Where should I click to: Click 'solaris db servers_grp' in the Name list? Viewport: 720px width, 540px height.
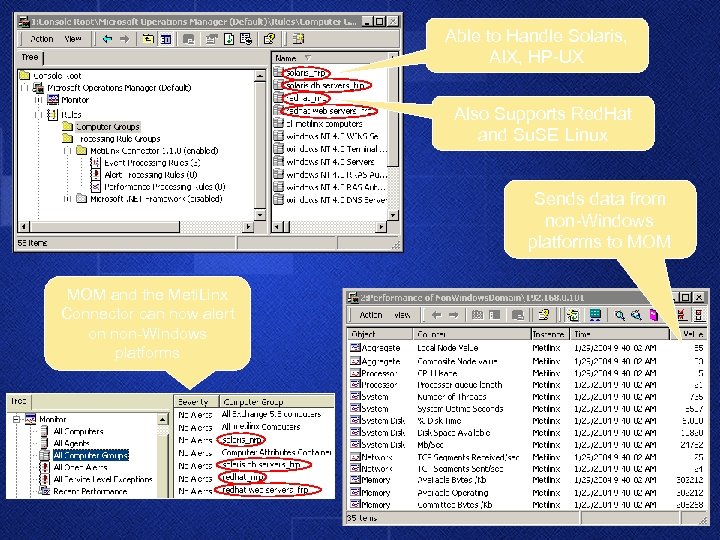point(325,85)
